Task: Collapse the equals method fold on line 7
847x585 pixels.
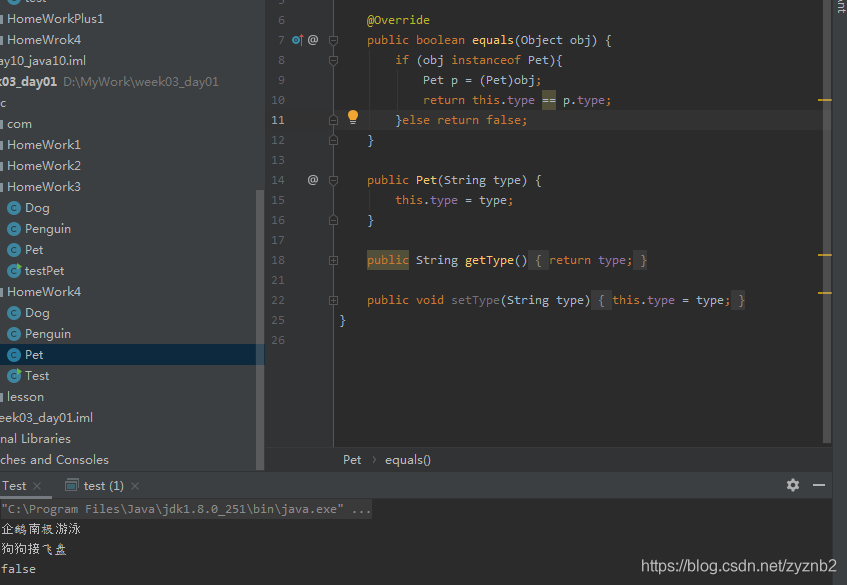Action: tap(333, 40)
